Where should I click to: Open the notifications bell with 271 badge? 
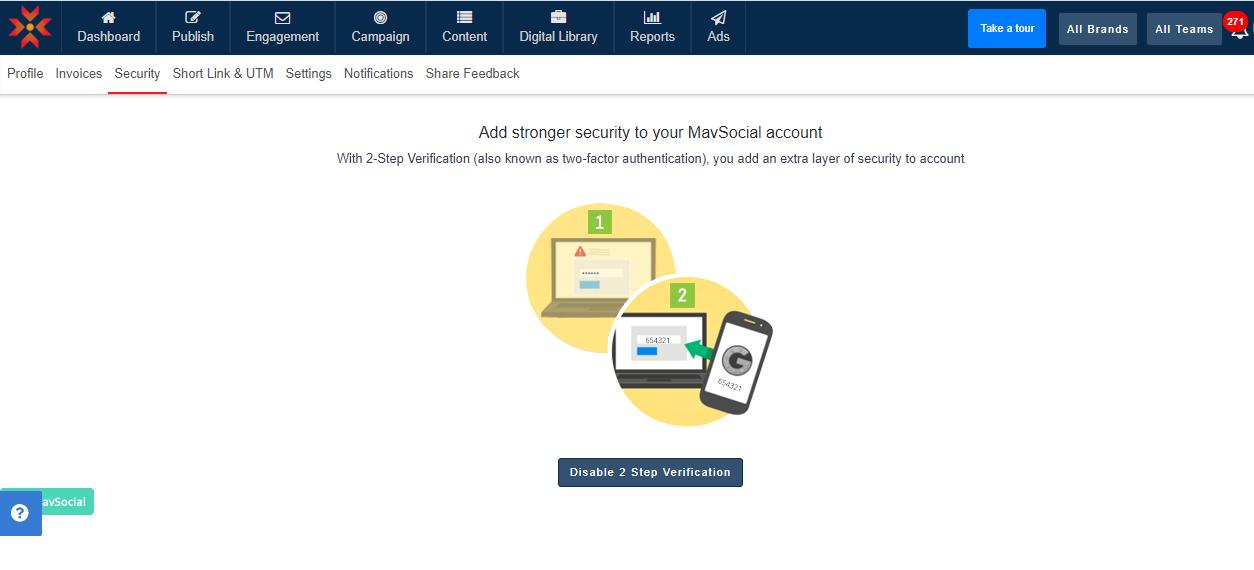pyautogui.click(x=1239, y=29)
